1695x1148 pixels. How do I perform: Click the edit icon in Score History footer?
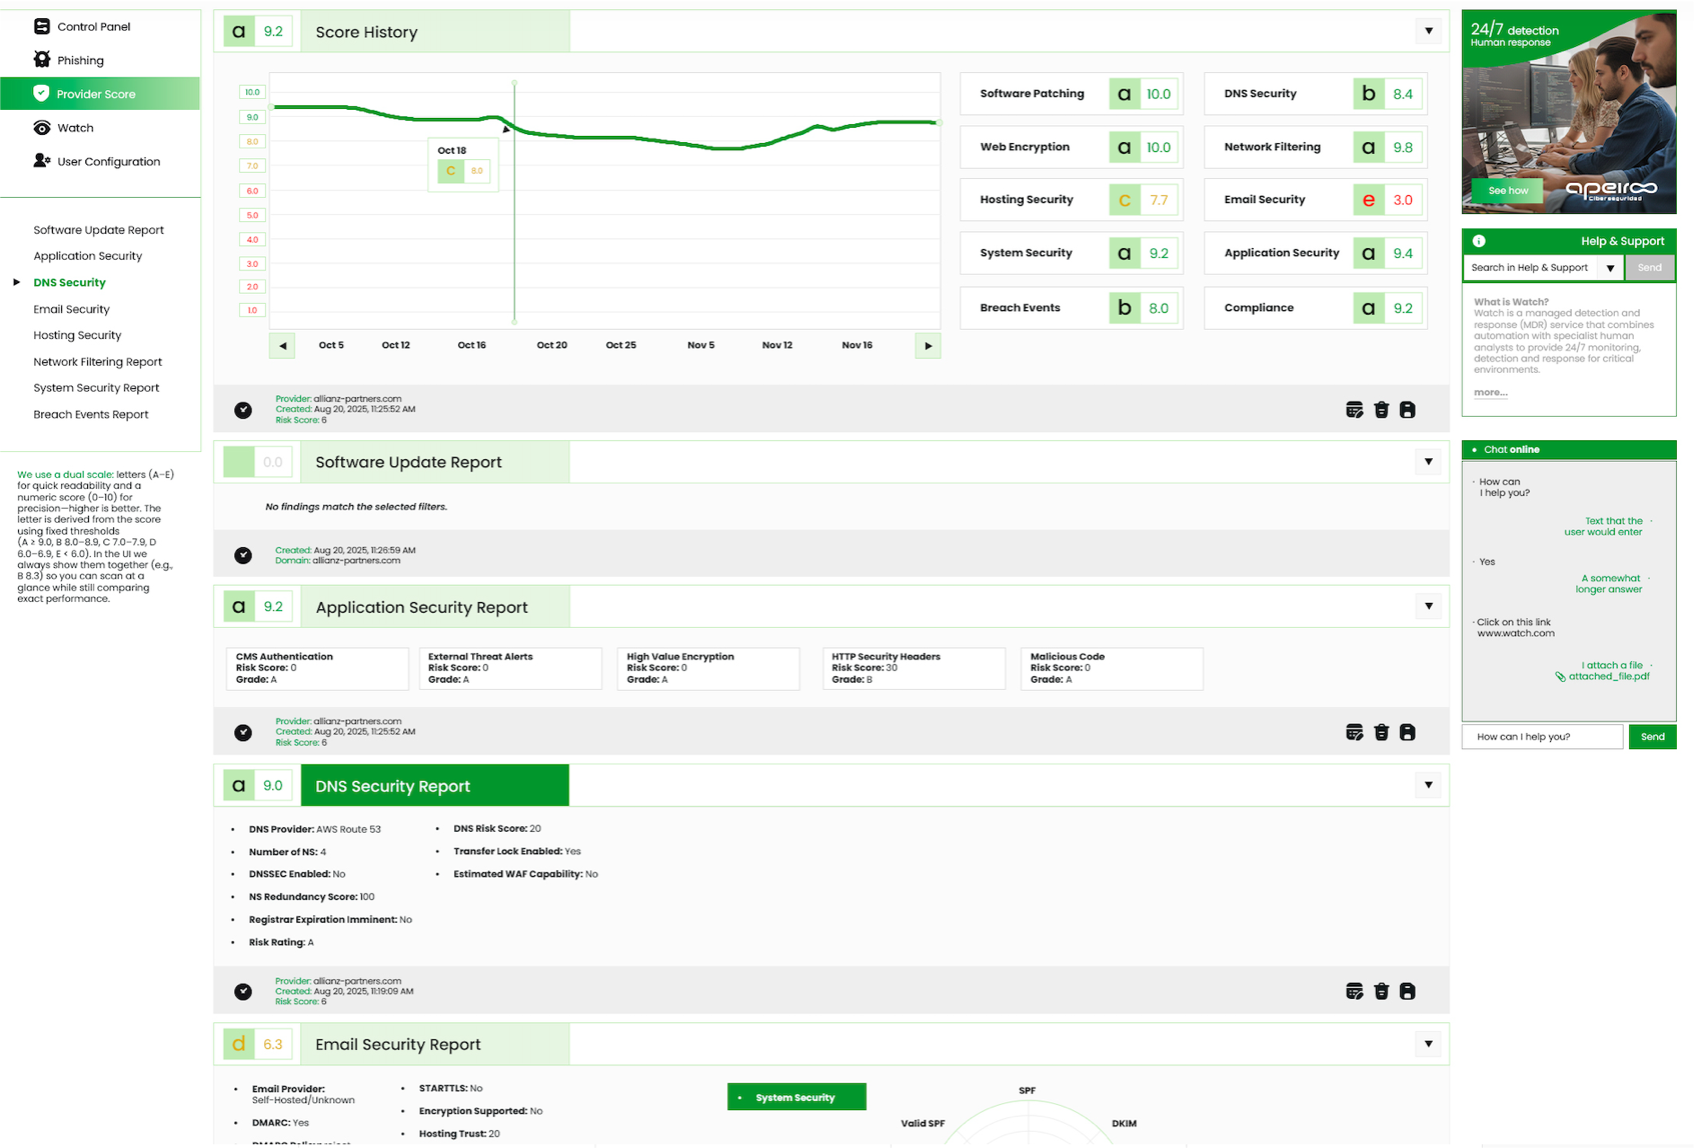1354,410
